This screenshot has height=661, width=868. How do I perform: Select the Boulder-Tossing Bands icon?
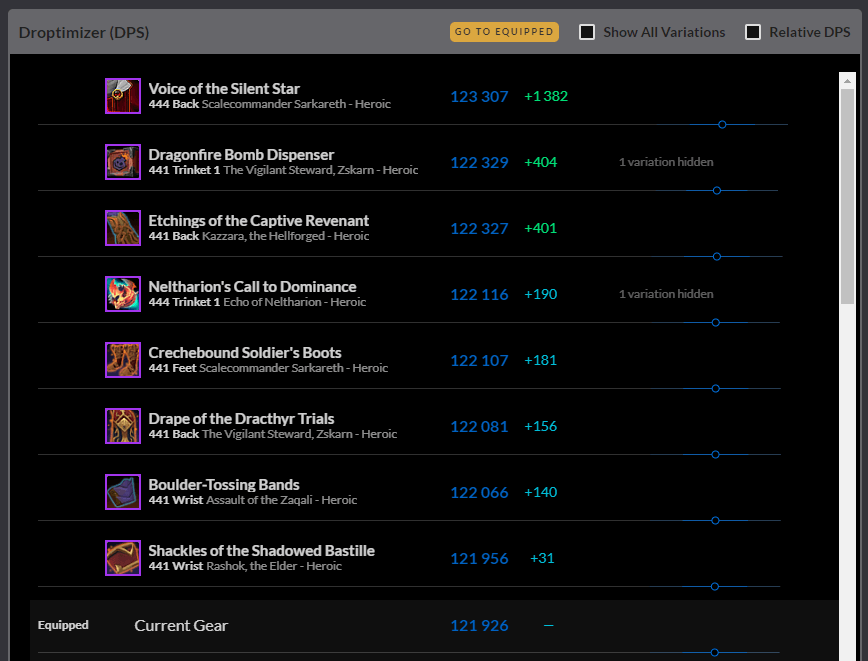click(123, 492)
